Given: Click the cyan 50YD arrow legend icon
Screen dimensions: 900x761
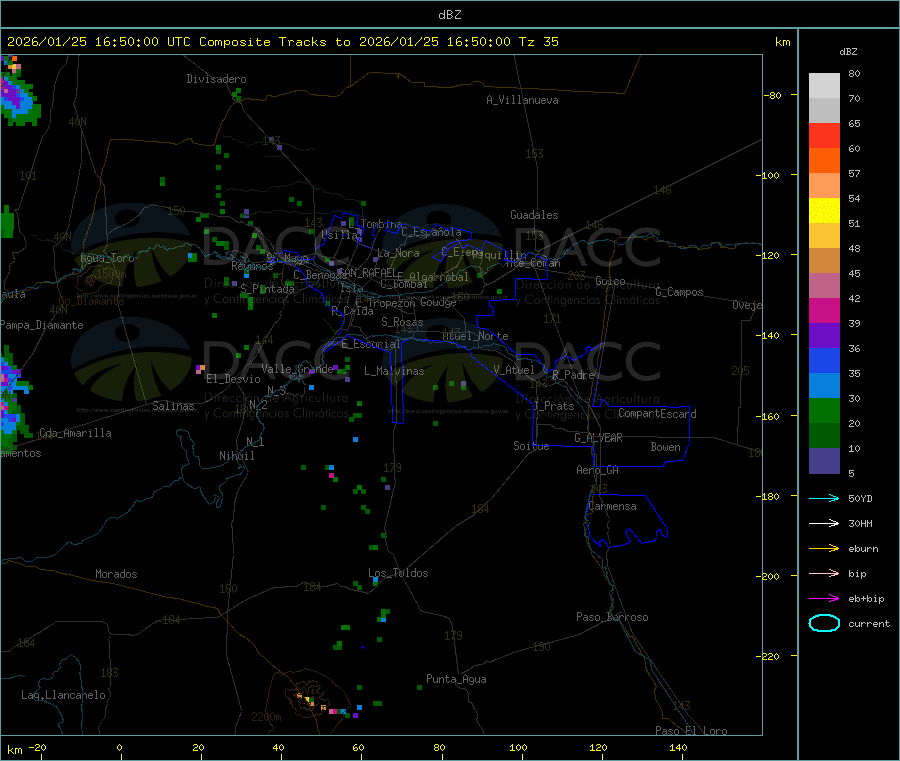Looking at the screenshot, I should [824, 498].
